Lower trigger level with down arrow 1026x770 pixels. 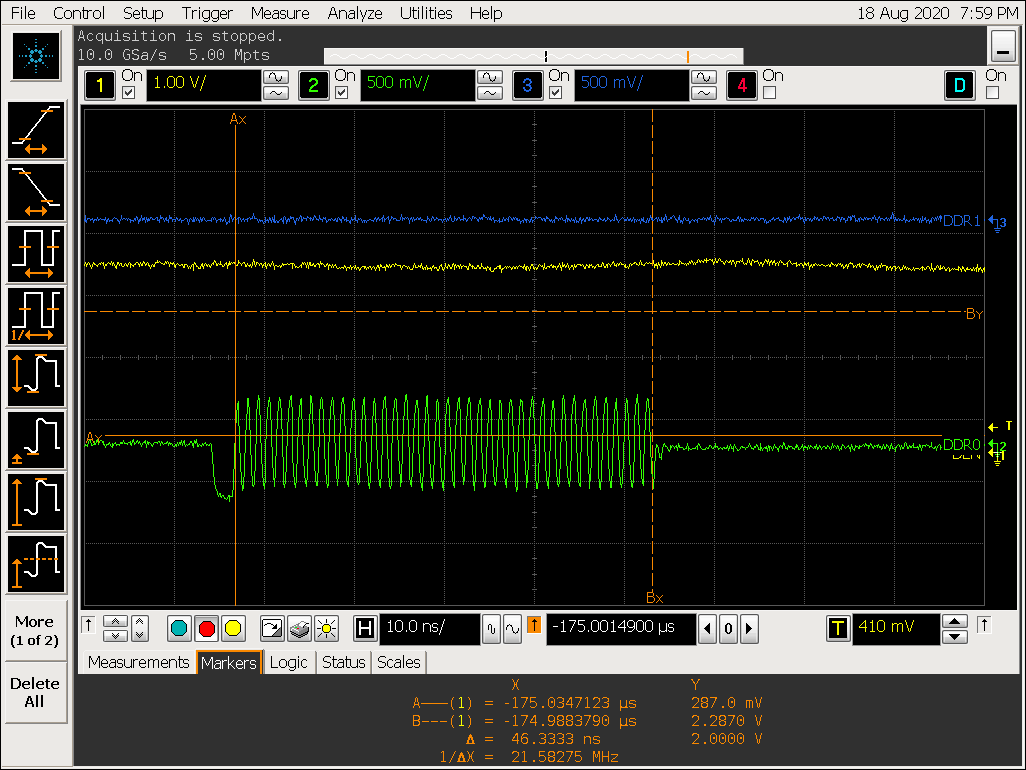pyautogui.click(x=955, y=637)
